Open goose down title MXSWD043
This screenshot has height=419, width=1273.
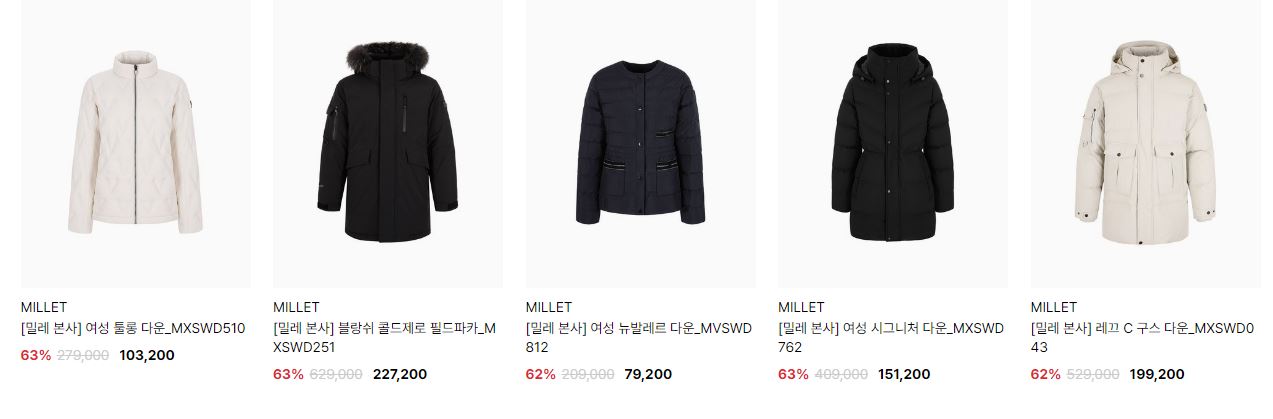(1143, 338)
